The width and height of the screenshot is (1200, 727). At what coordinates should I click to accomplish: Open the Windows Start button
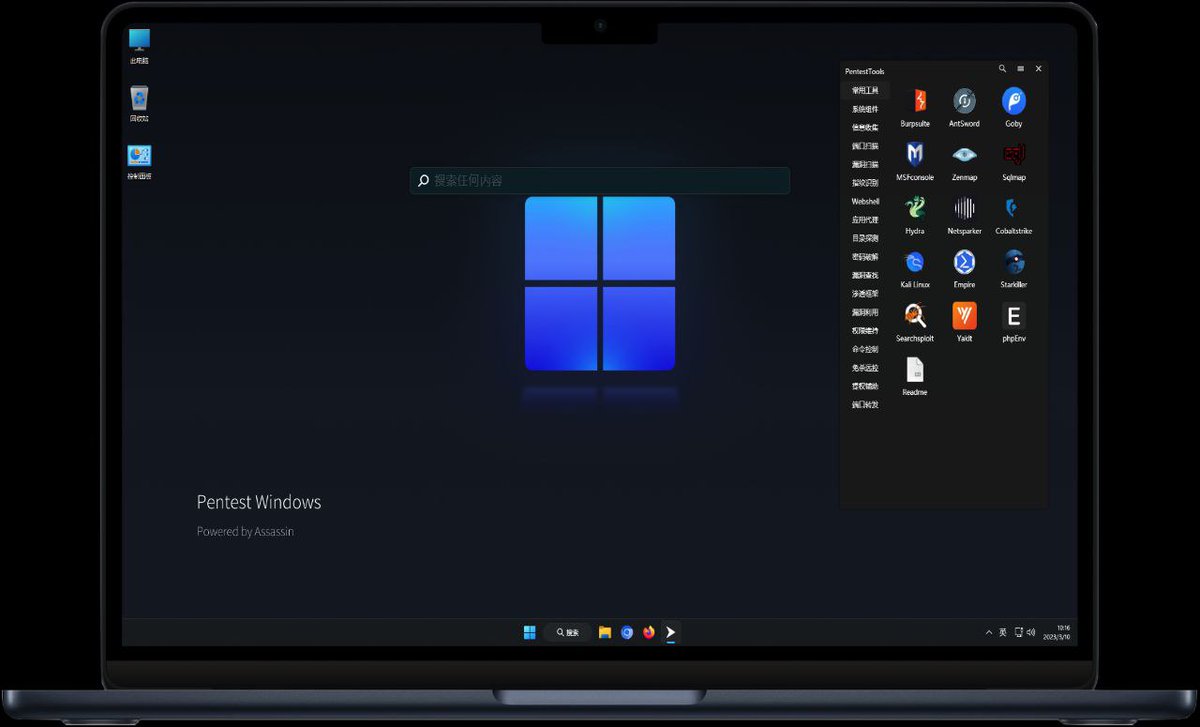(530, 632)
